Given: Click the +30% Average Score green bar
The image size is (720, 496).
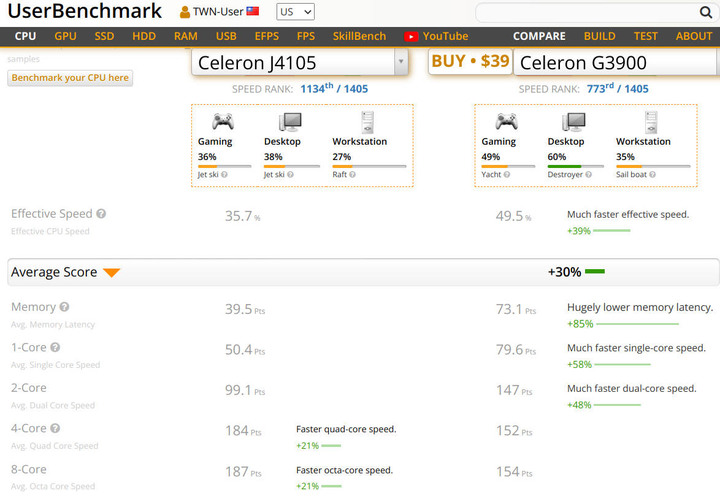Looking at the screenshot, I should tap(595, 272).
